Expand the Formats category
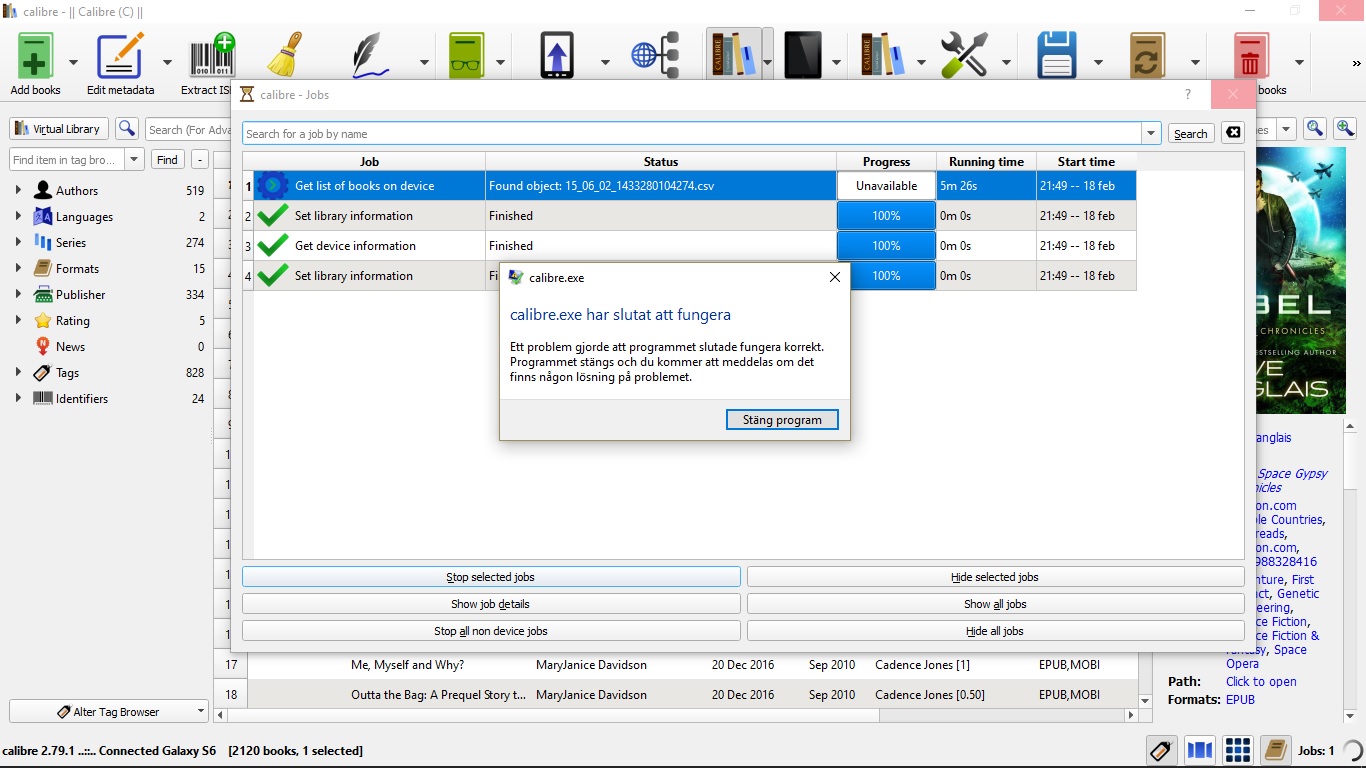Viewport: 1366px width, 768px height. [x=18, y=268]
